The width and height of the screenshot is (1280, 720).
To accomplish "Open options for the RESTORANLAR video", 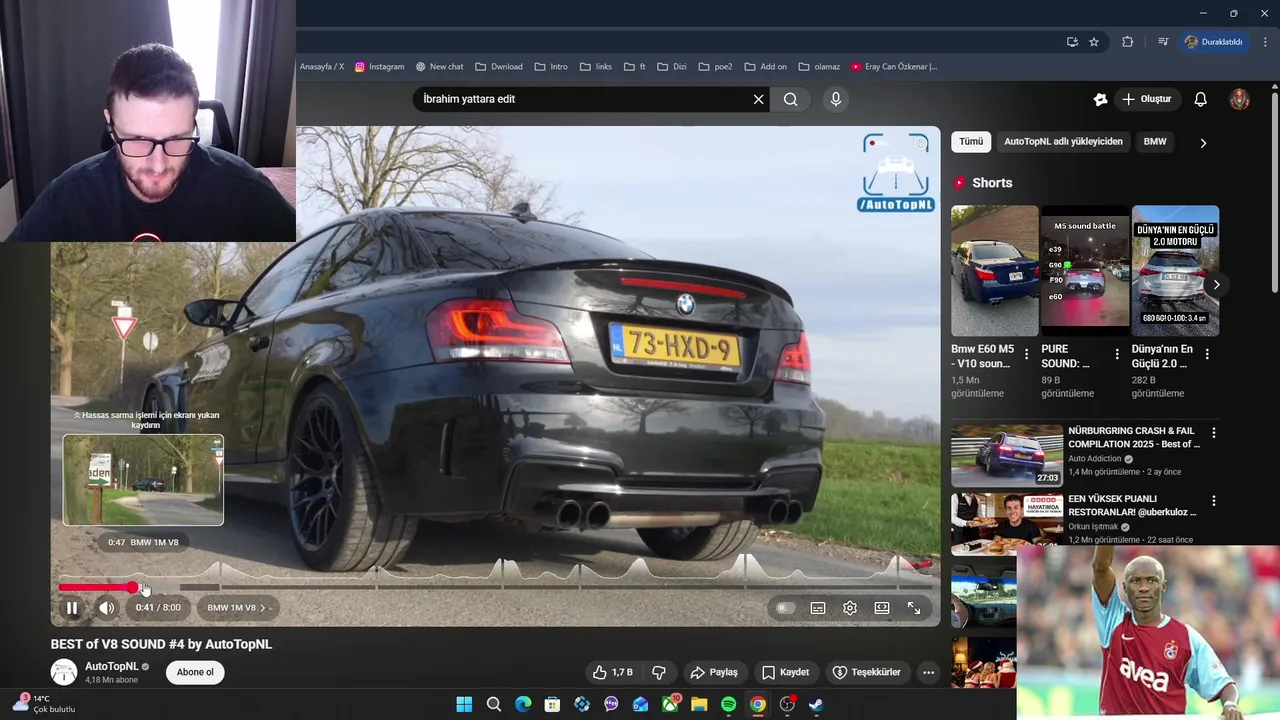I will [x=1214, y=501].
